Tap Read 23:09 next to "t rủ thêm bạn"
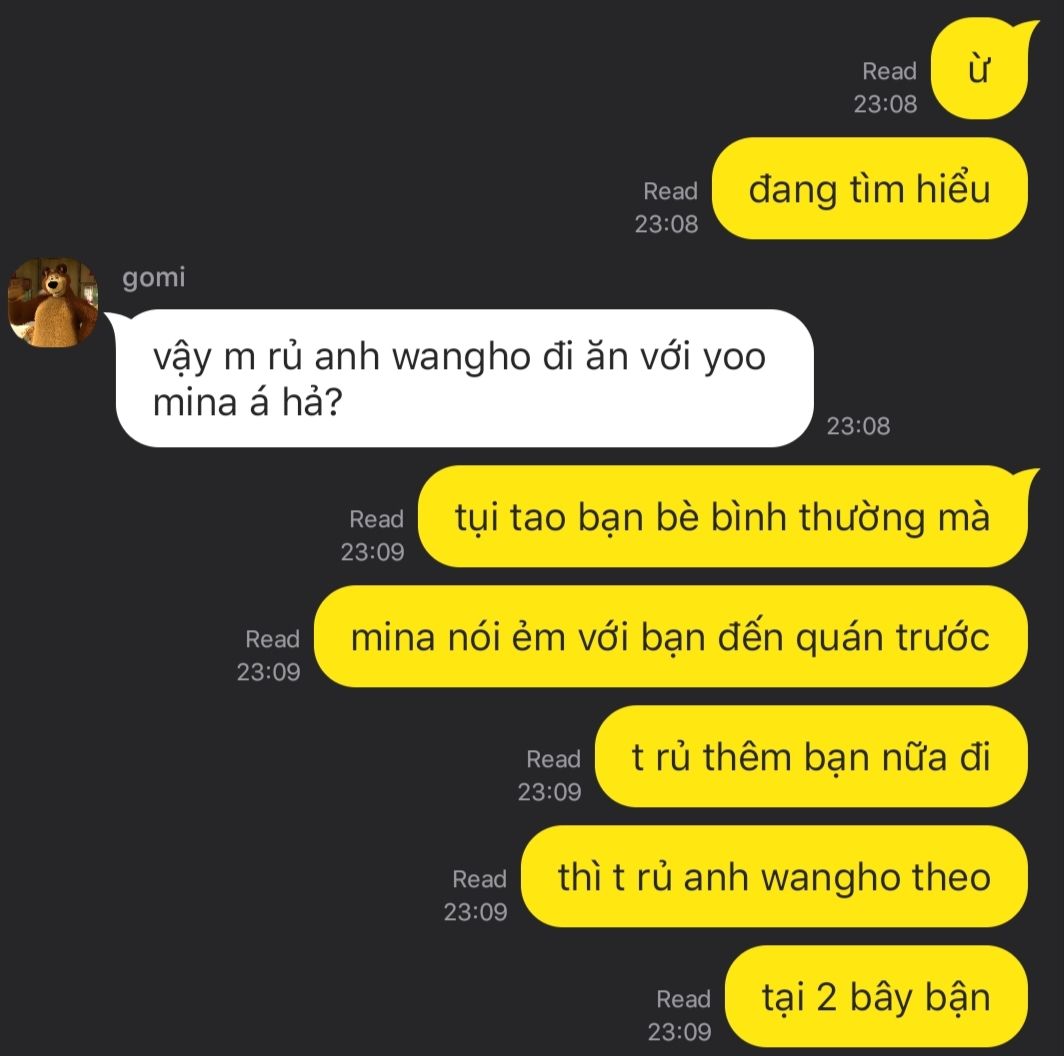This screenshot has height=1056, width=1064. 550,776
